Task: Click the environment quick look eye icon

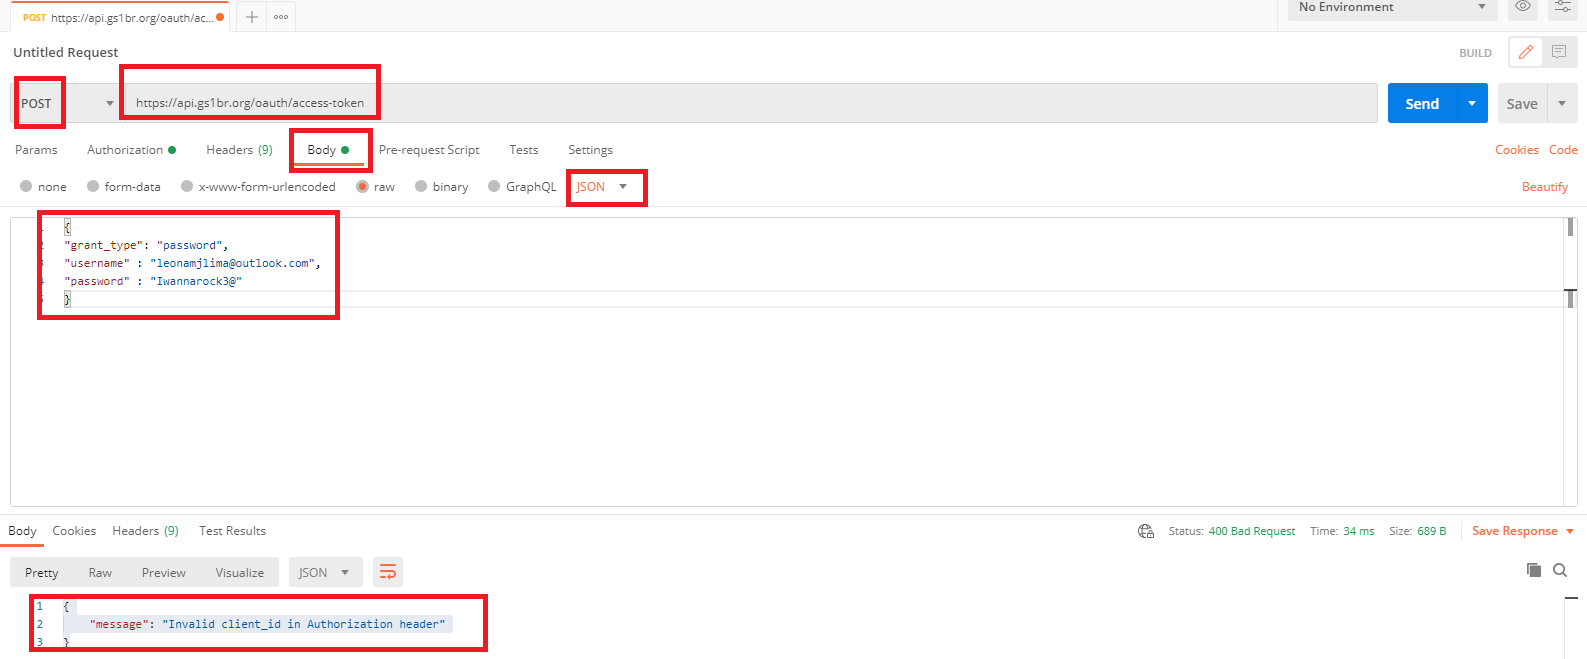Action: click(1522, 7)
